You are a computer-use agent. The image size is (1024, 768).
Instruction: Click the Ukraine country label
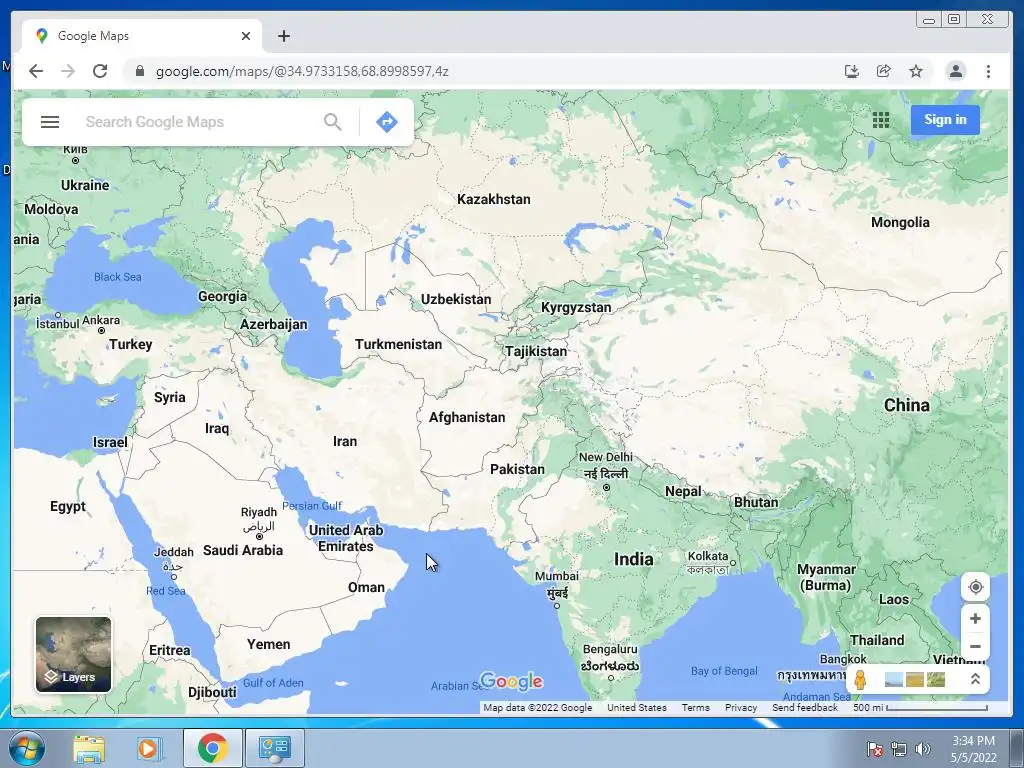tap(85, 185)
